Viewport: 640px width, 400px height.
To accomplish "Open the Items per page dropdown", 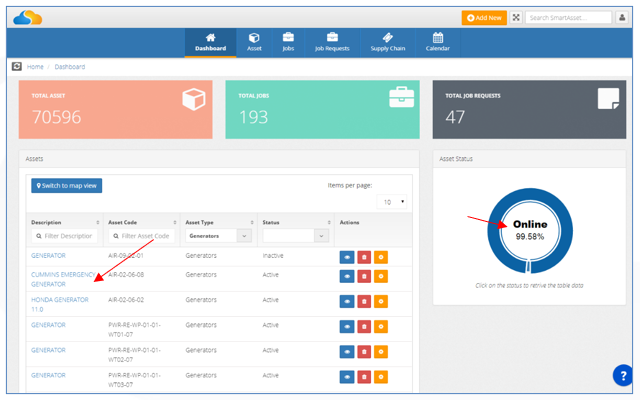I will click(392, 202).
